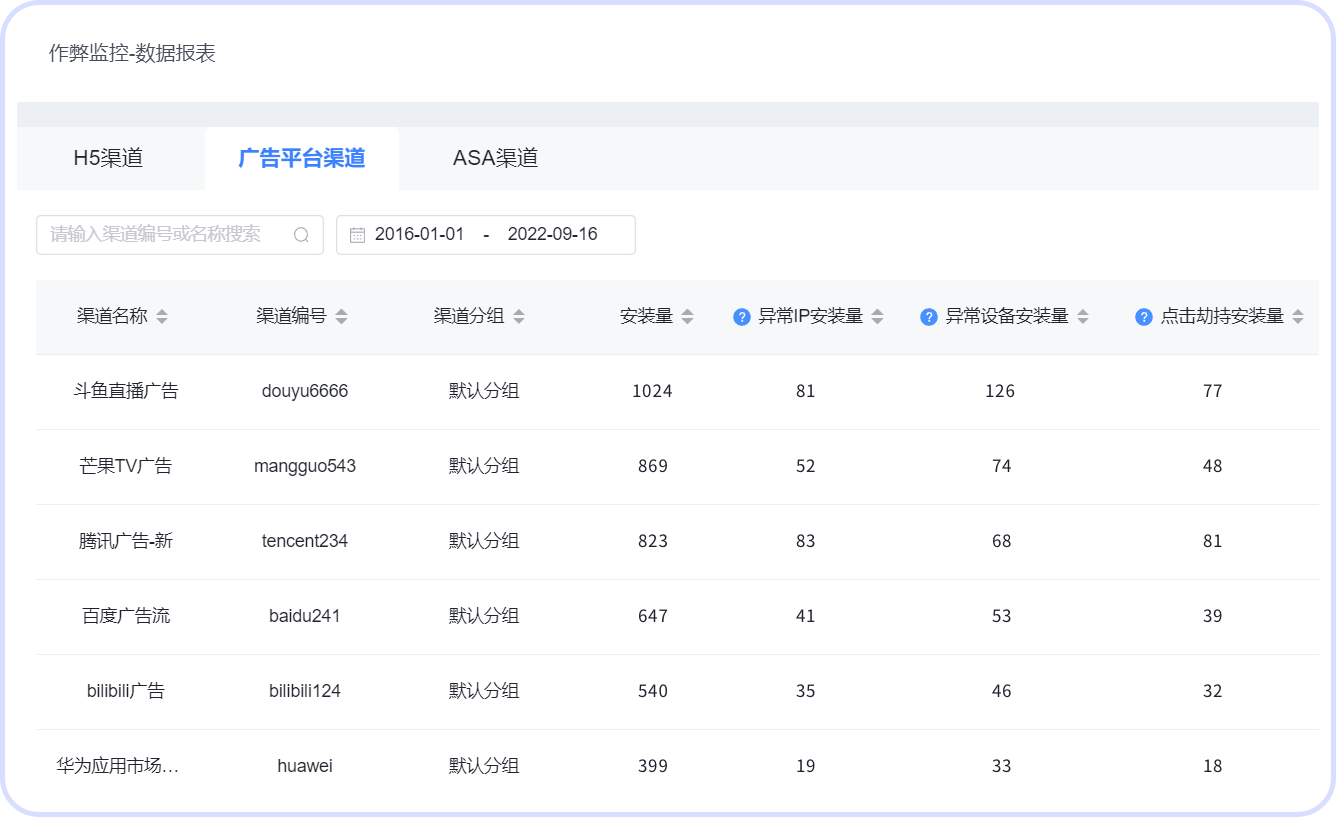Click channel code huawei
Image resolution: width=1336 pixels, height=817 pixels.
[x=305, y=767]
